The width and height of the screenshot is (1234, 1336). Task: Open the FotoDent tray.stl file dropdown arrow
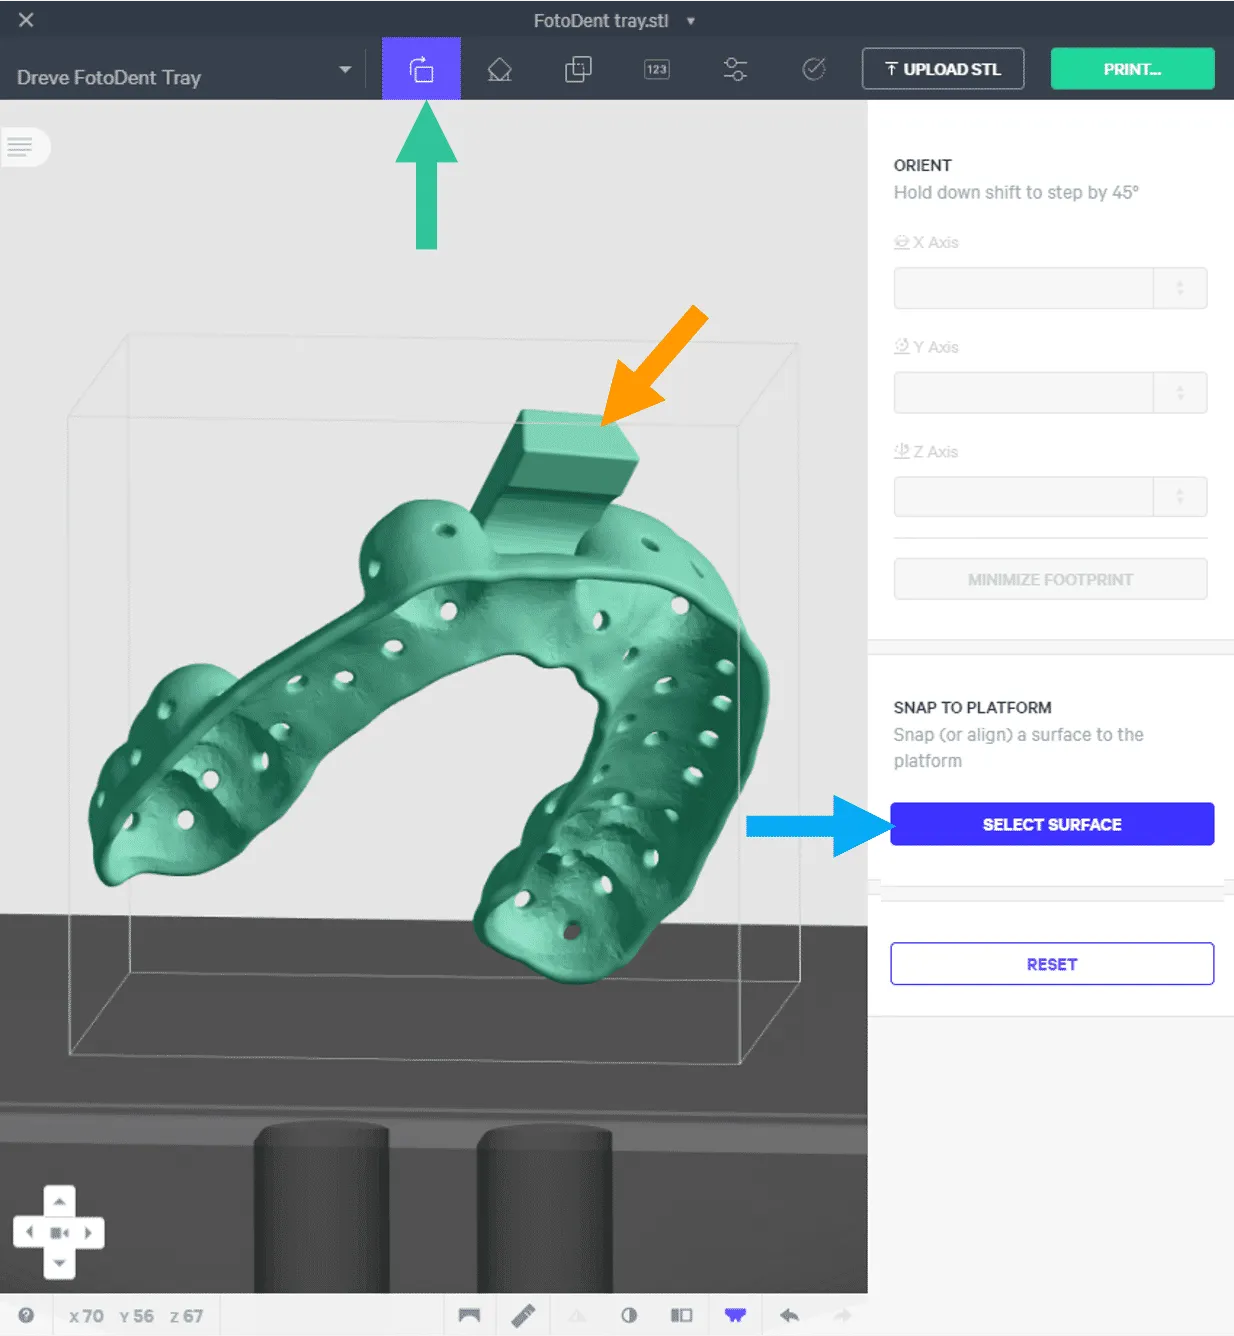point(691,21)
